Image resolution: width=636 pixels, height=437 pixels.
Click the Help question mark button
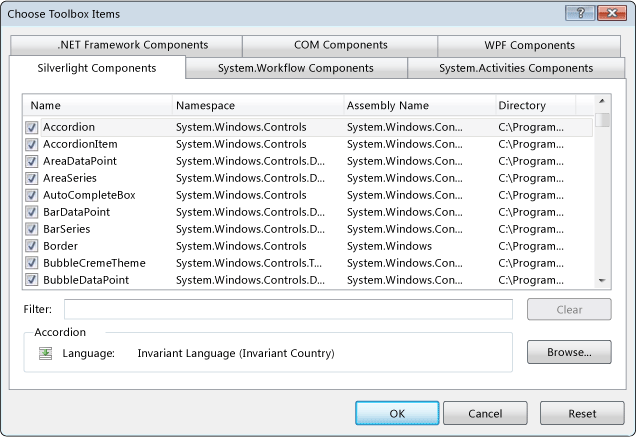[x=580, y=13]
